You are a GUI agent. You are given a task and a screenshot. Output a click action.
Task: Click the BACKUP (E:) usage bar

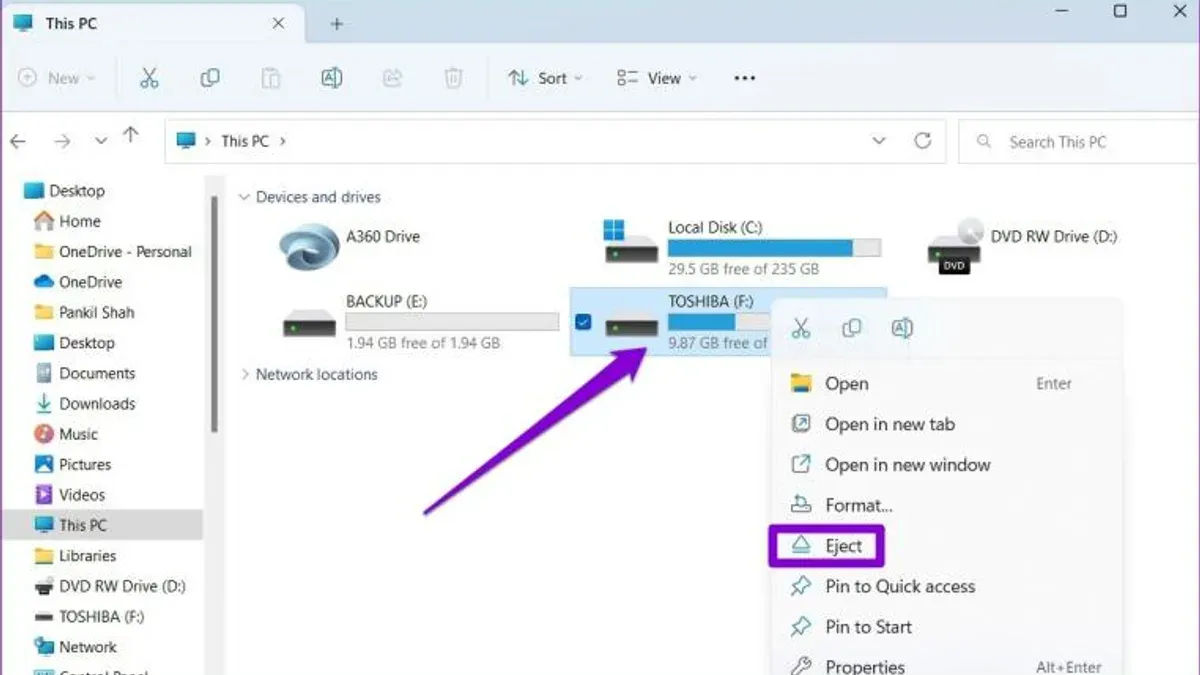pos(452,322)
